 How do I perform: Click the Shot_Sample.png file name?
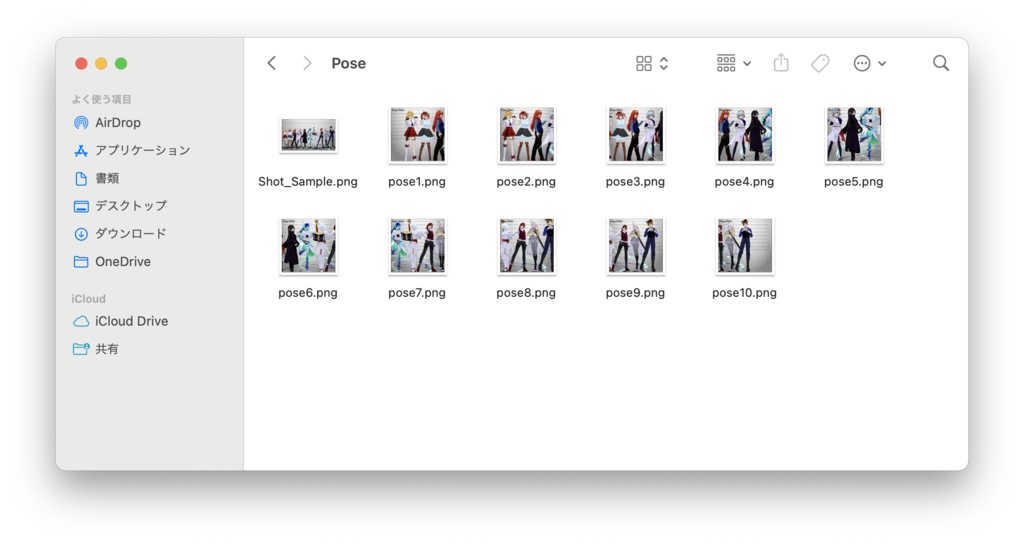(308, 182)
